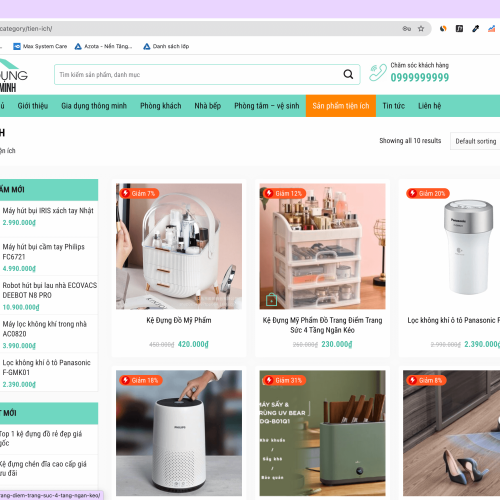Open the Azota - Nền Tảng bookmark
The image size is (500, 500).
tap(103, 46)
